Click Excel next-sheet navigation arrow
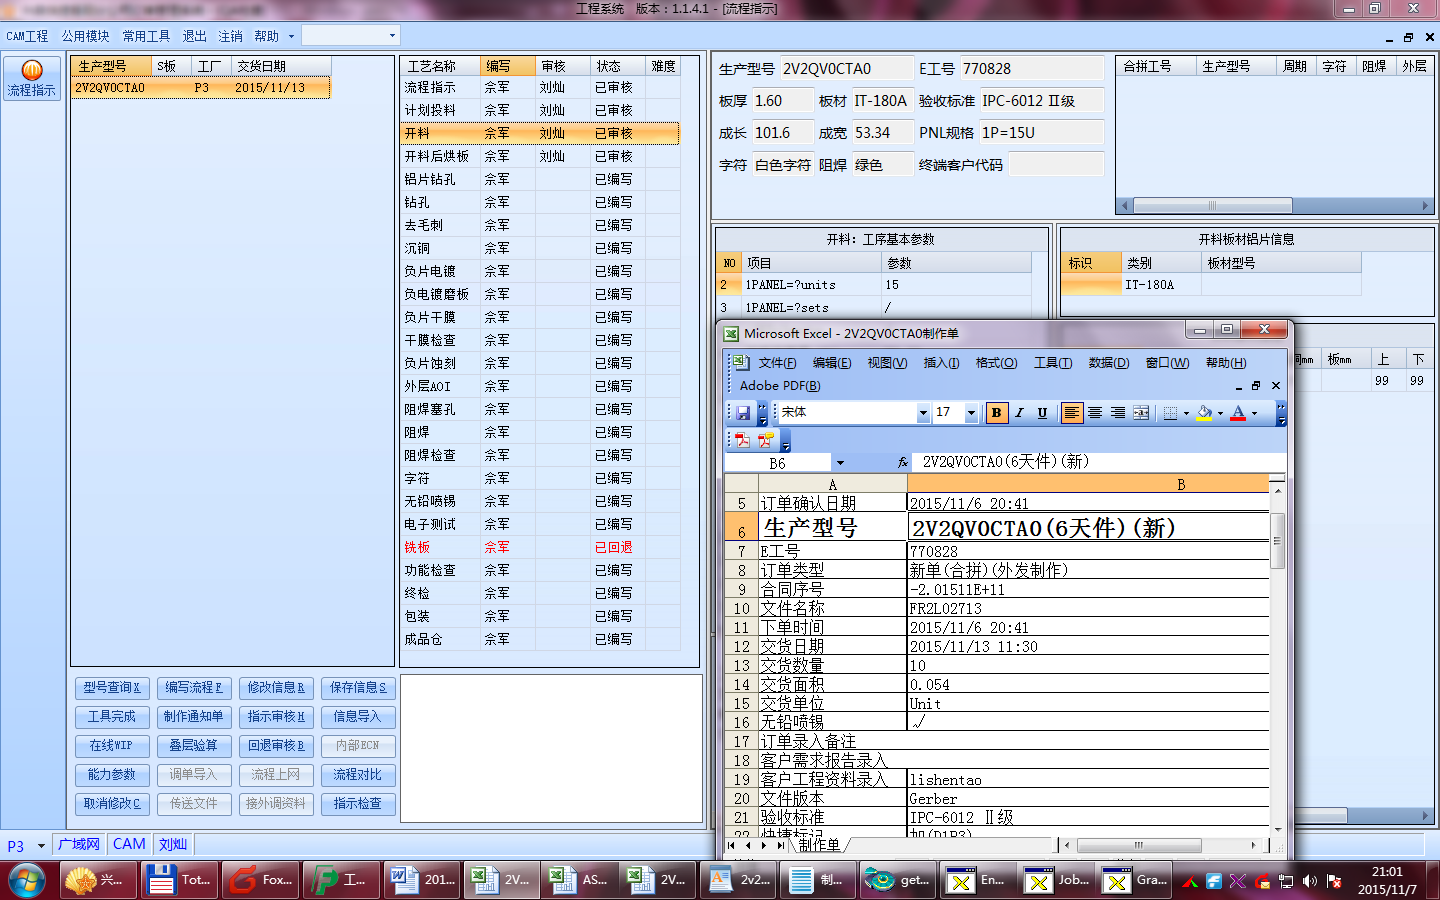The height and width of the screenshot is (900, 1440). click(x=765, y=846)
